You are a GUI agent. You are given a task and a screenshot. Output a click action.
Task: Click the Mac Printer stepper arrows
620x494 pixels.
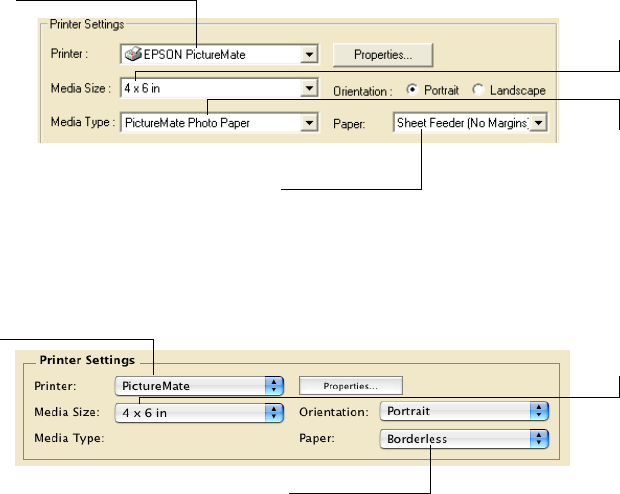pyautogui.click(x=274, y=386)
